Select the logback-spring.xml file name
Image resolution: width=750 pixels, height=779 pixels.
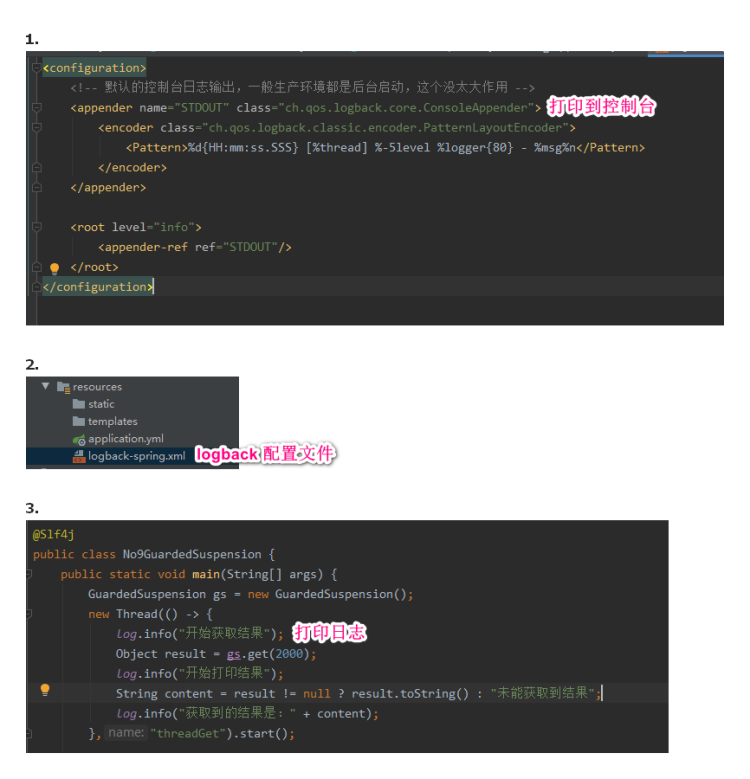point(137,456)
